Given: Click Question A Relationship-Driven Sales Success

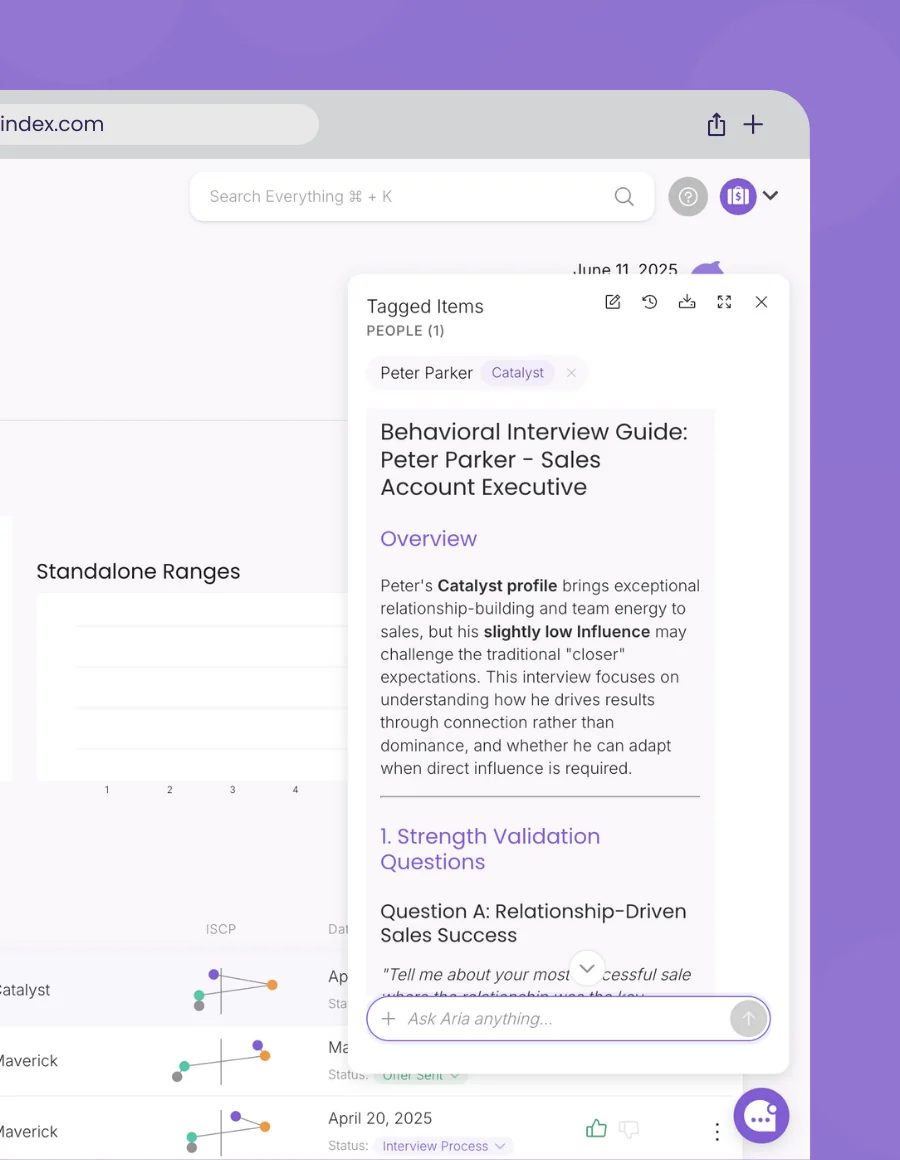Looking at the screenshot, I should click(x=533, y=923).
